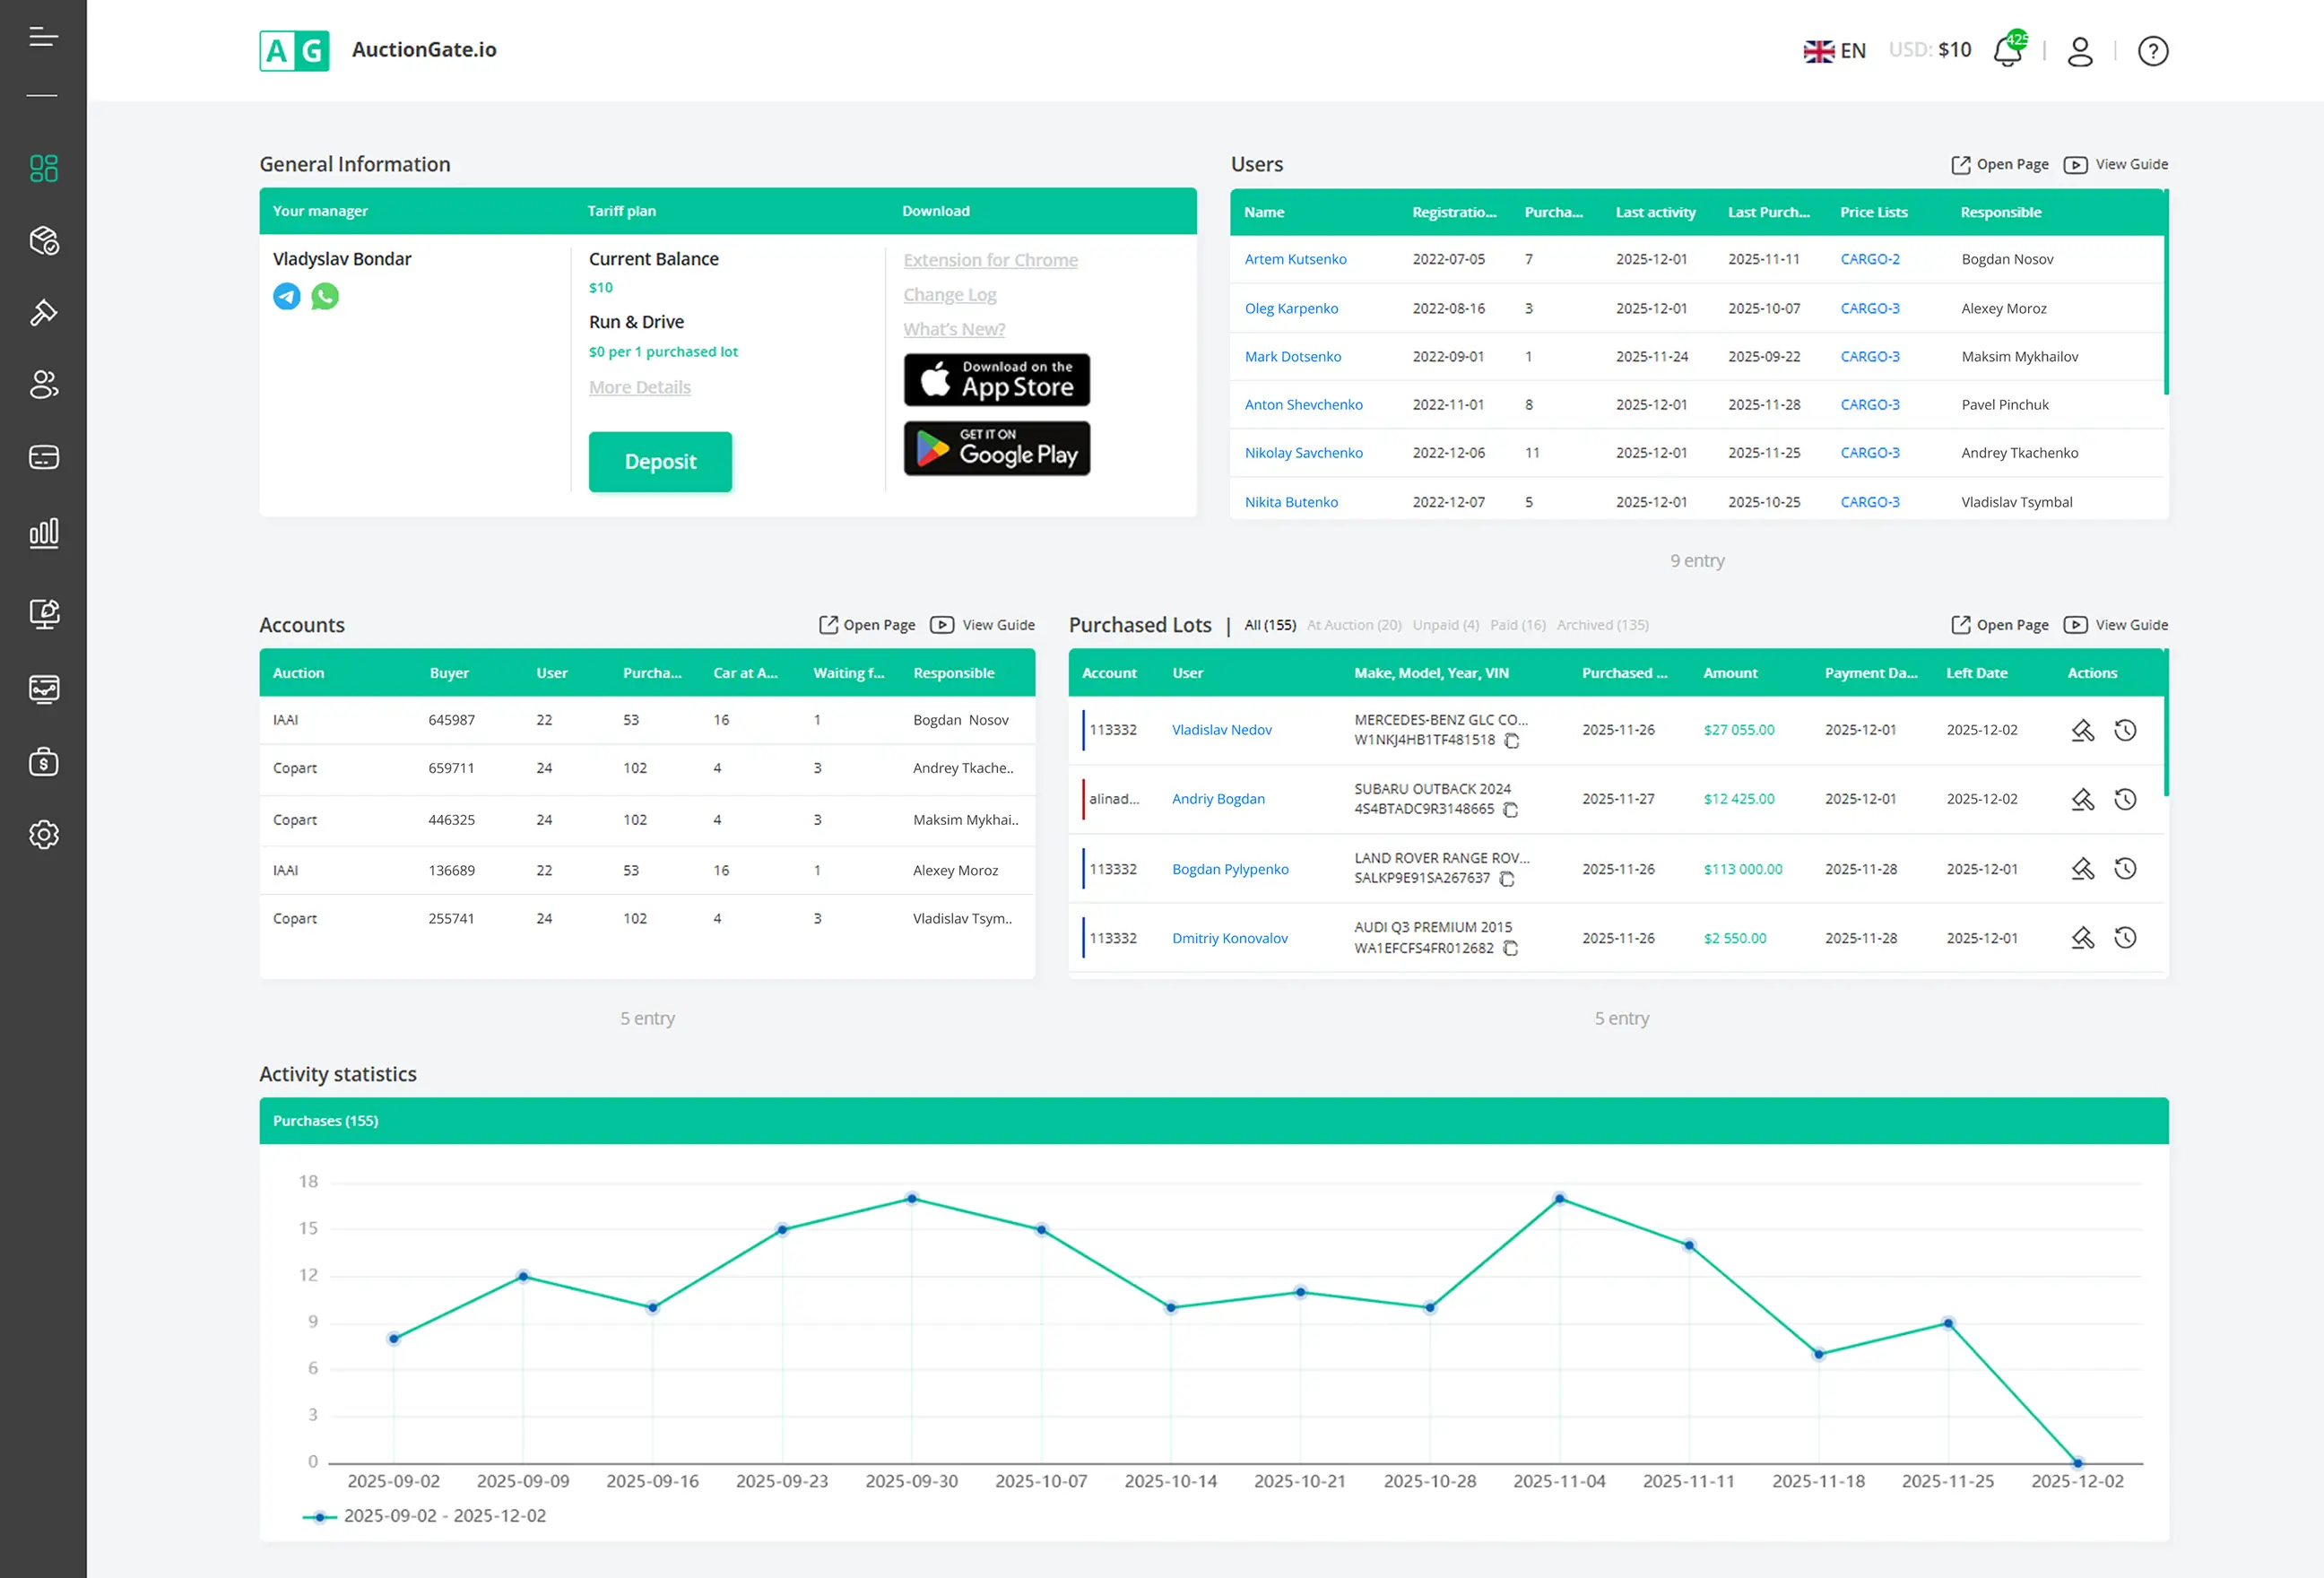Open the user profile account icon
The height and width of the screenshot is (1578, 2324).
(x=2080, y=51)
